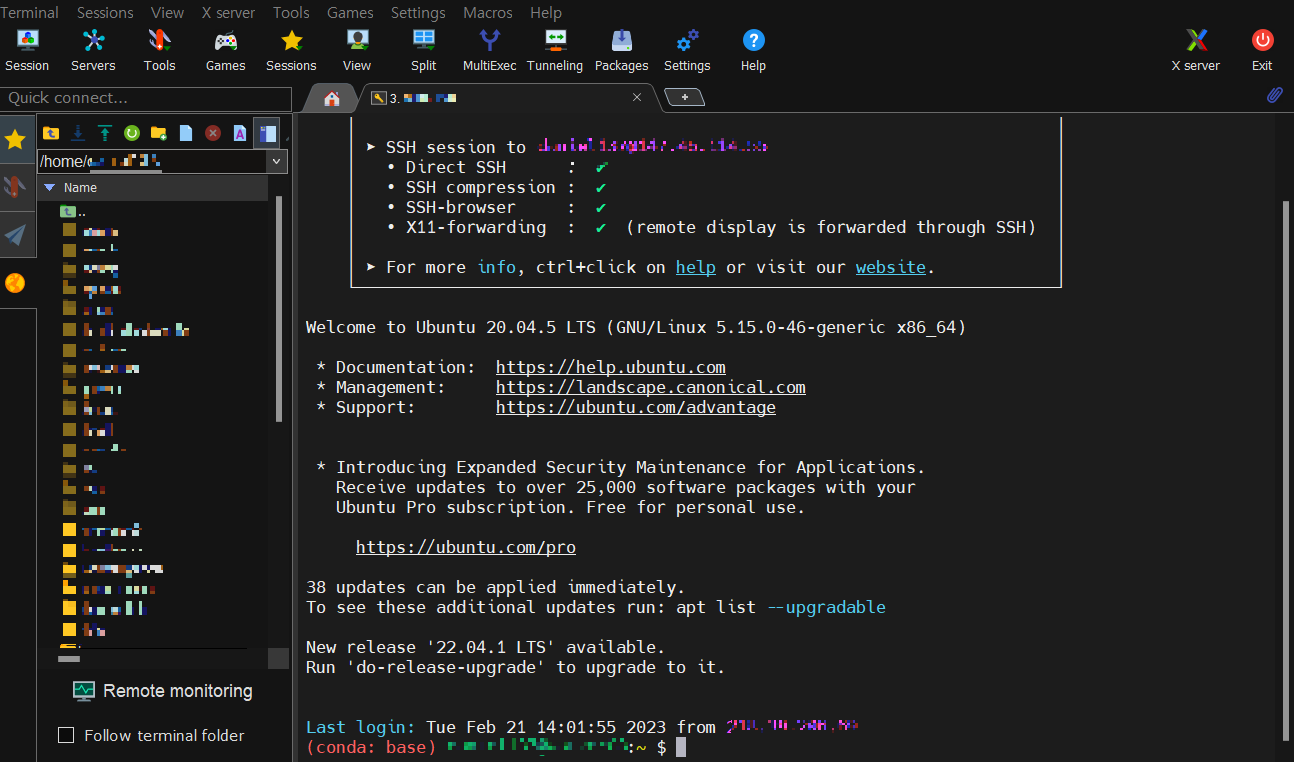Click the upload files icon
The height and width of the screenshot is (762, 1294).
(104, 132)
